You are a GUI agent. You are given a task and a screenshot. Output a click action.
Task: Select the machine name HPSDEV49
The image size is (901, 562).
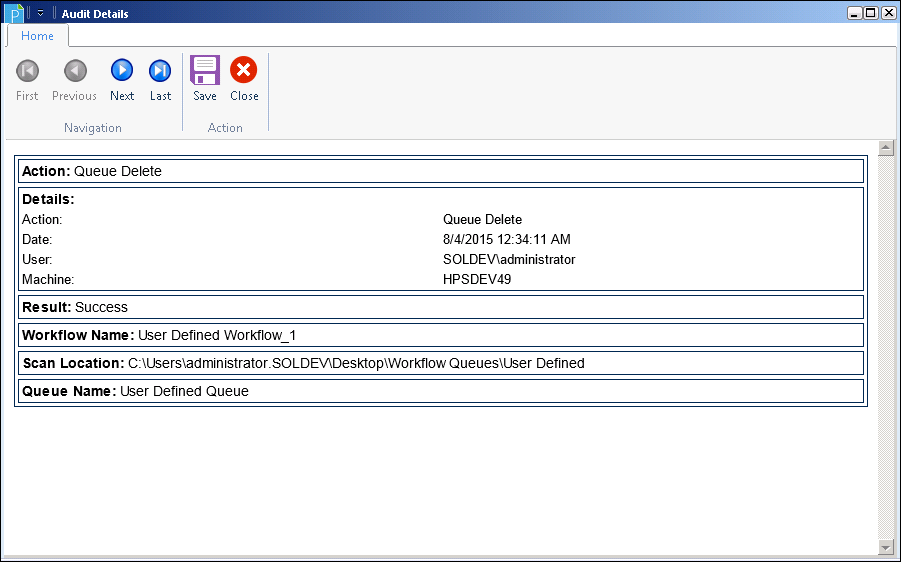pos(477,279)
